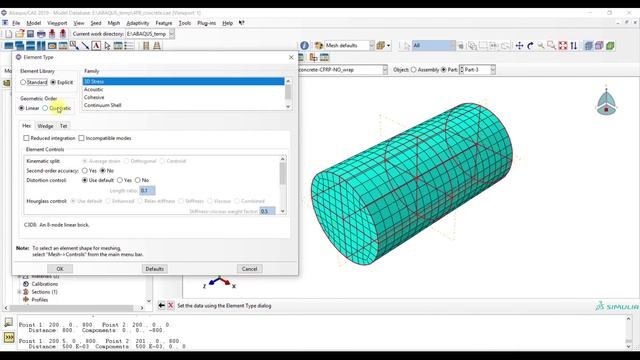Click the view triad compass icon
This screenshot has height=360, width=640.
[606, 102]
